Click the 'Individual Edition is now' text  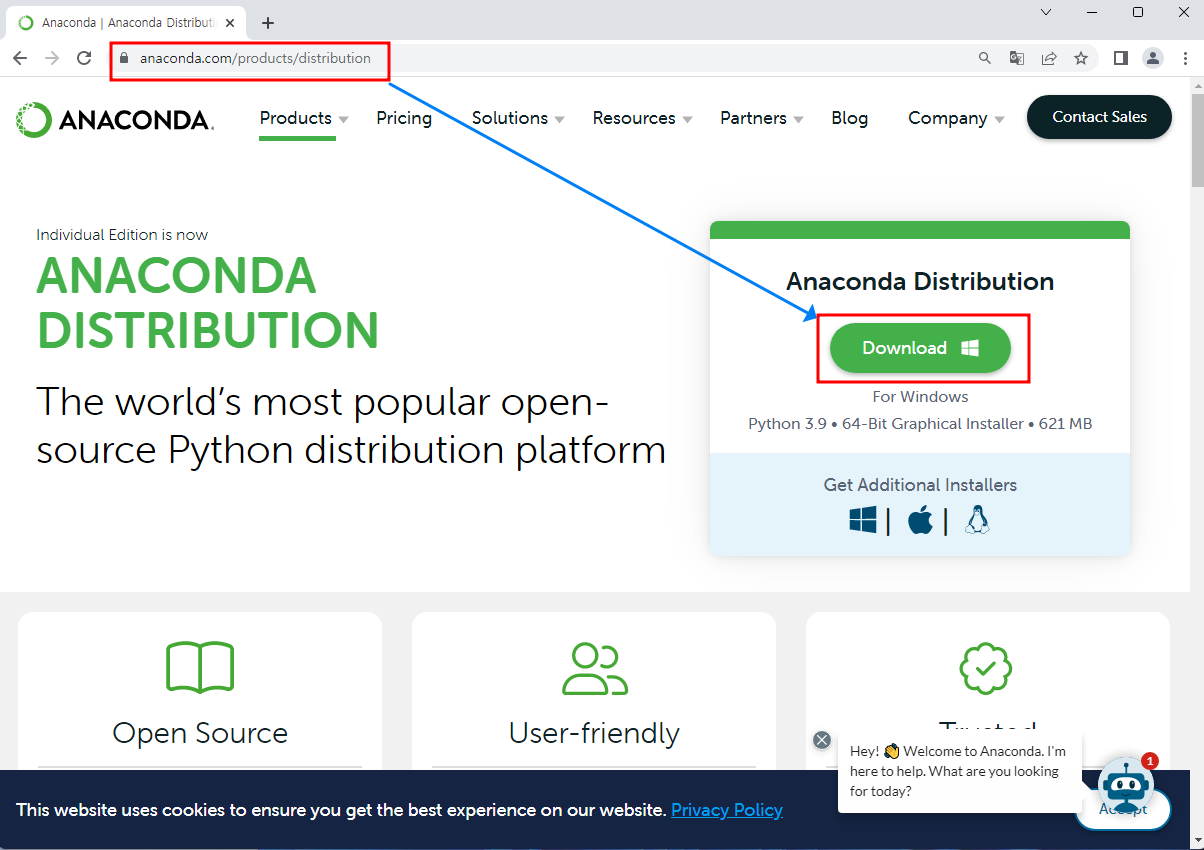click(x=122, y=235)
